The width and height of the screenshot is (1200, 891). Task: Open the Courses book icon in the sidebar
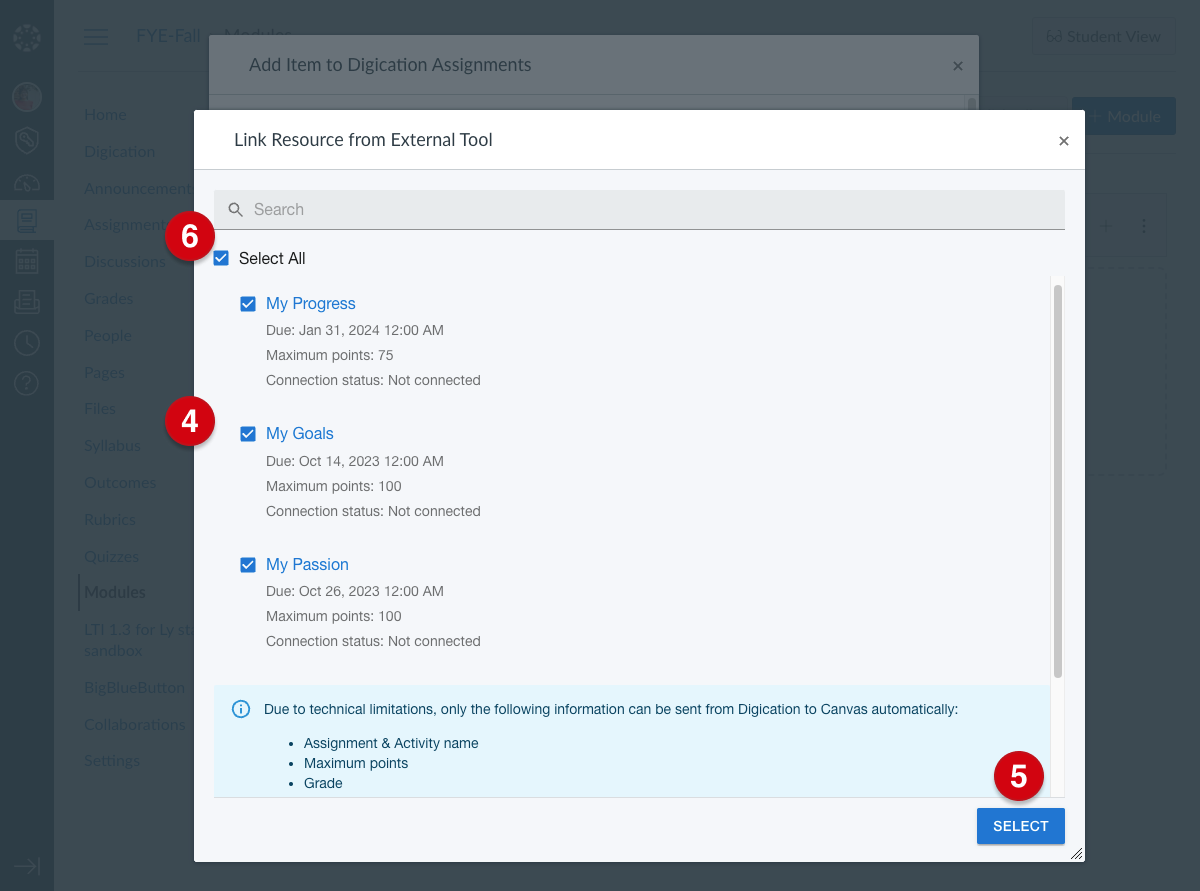click(x=27, y=220)
